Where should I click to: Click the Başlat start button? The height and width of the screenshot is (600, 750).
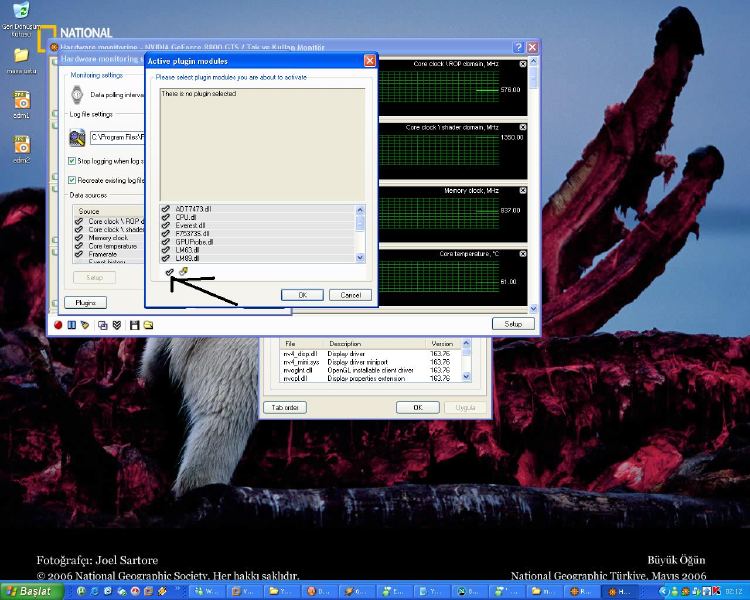[32, 591]
